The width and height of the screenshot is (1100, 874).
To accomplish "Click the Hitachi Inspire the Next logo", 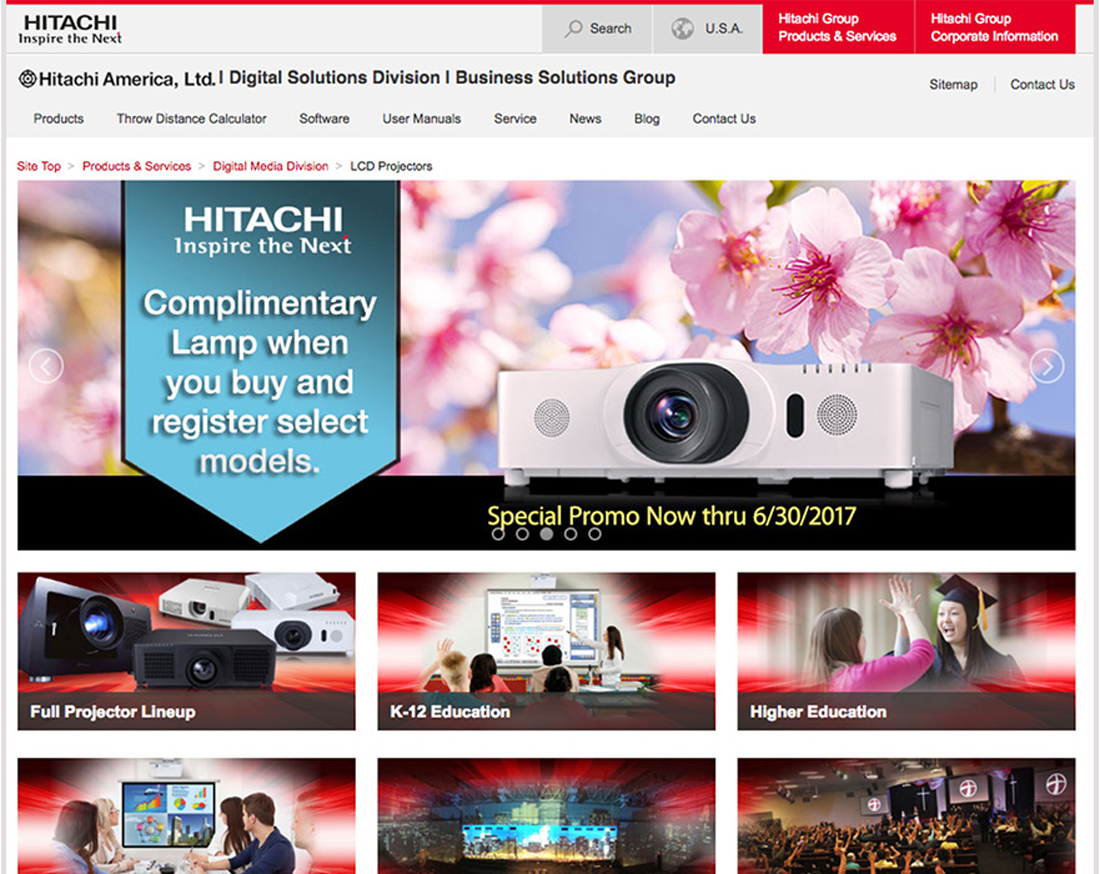I will (69, 29).
